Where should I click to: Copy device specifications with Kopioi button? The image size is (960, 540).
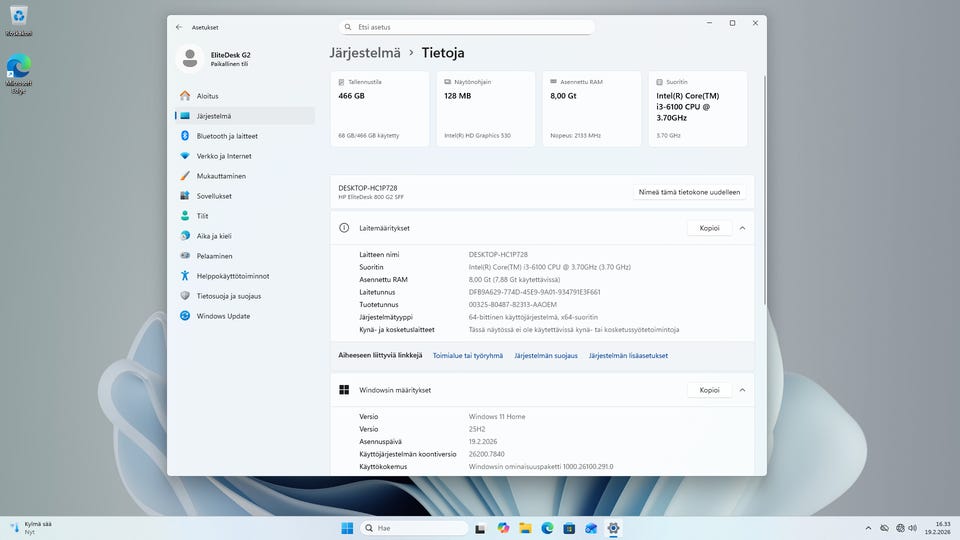click(x=709, y=228)
